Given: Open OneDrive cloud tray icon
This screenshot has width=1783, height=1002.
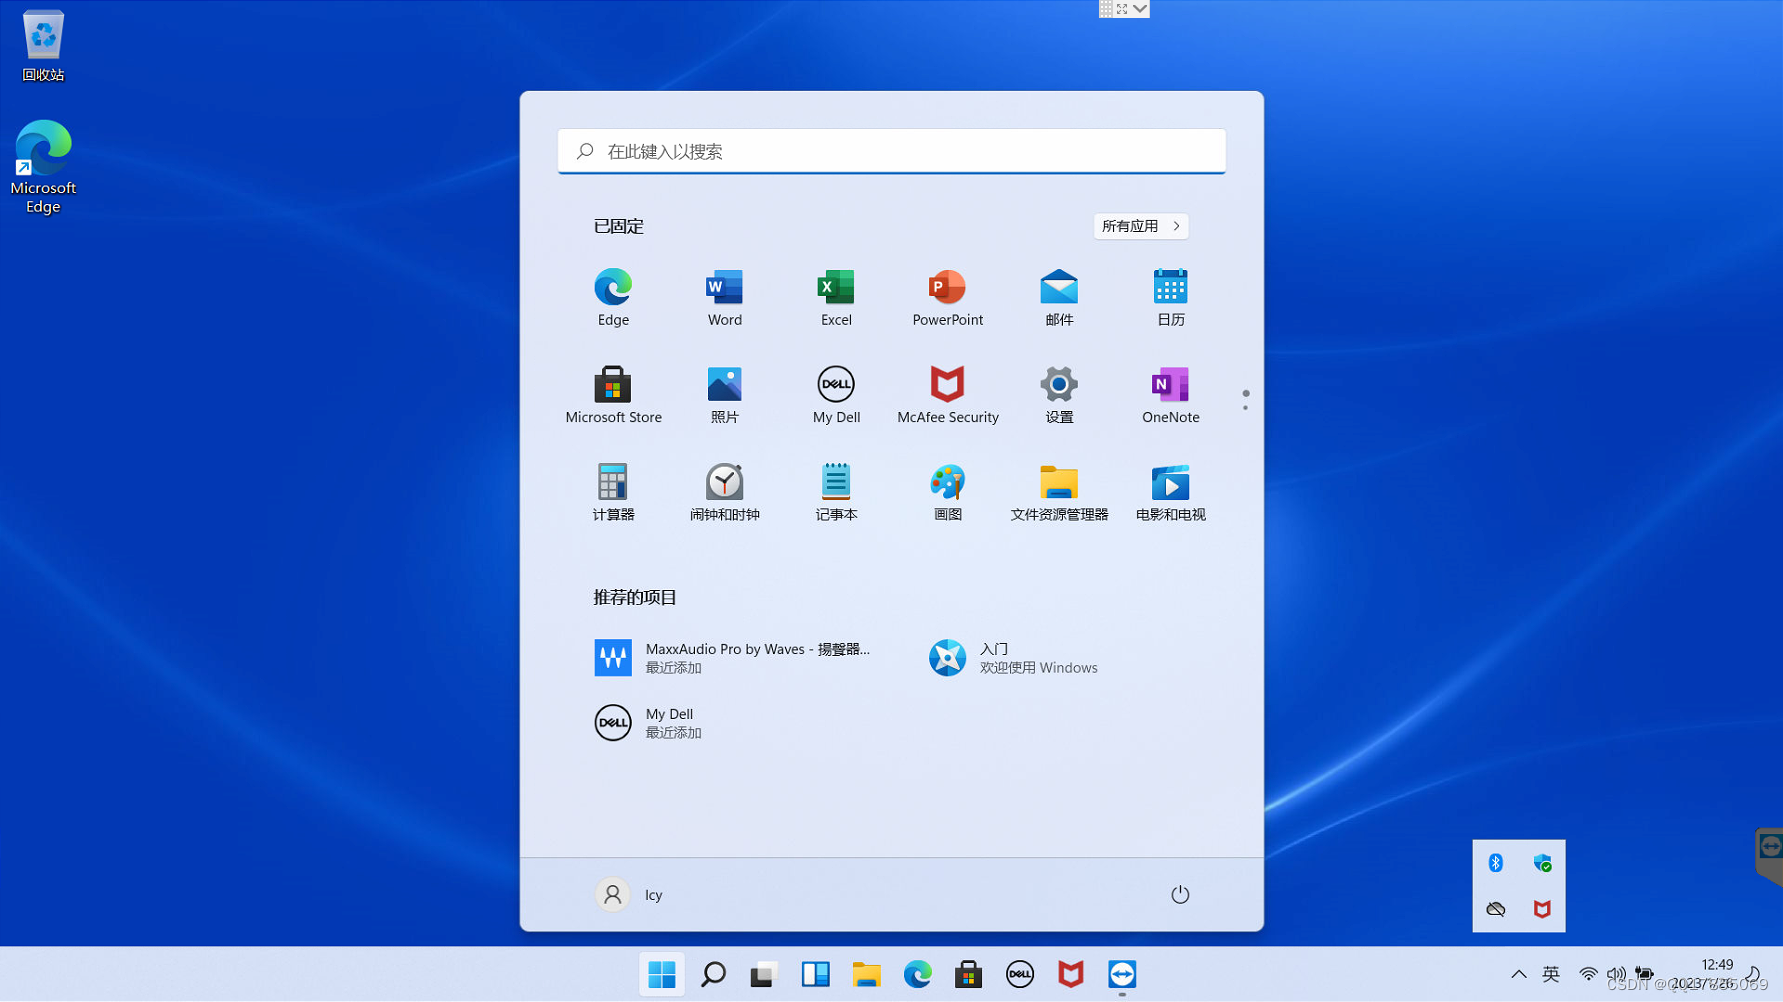Looking at the screenshot, I should (x=1495, y=909).
